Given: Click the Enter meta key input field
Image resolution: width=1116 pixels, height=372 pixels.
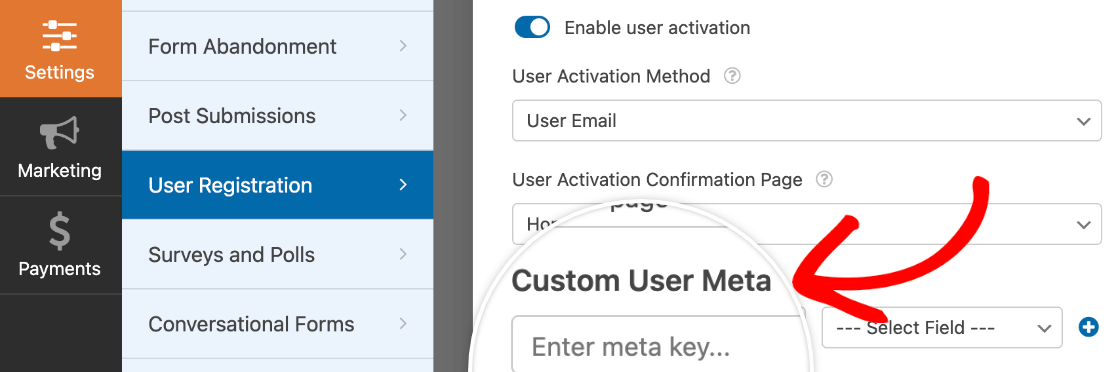Looking at the screenshot, I should coord(658,346).
